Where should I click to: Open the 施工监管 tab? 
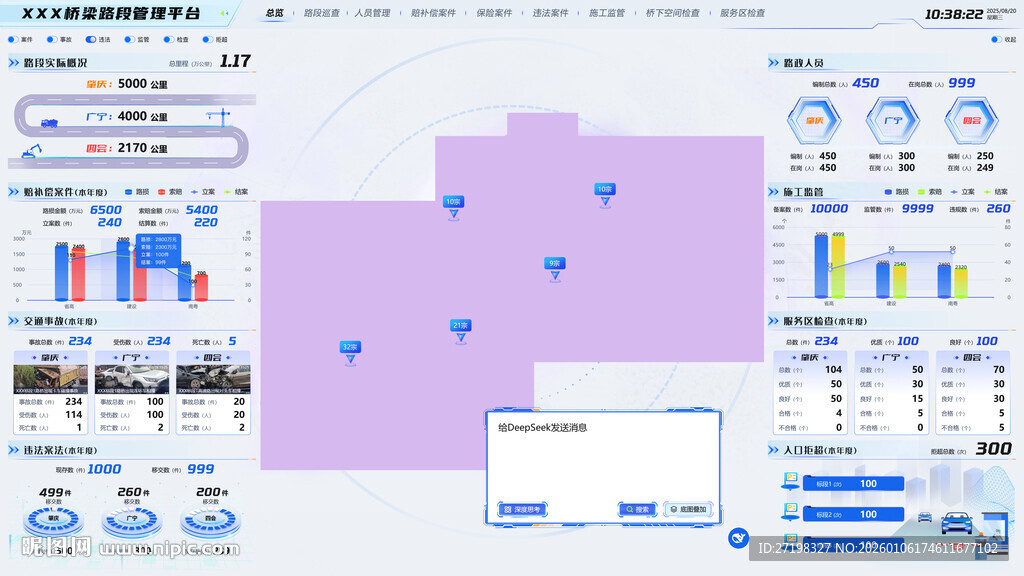(607, 13)
